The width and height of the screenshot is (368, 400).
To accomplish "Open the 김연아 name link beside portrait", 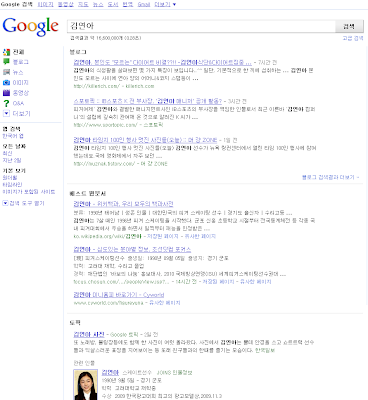I will [x=110, y=372].
